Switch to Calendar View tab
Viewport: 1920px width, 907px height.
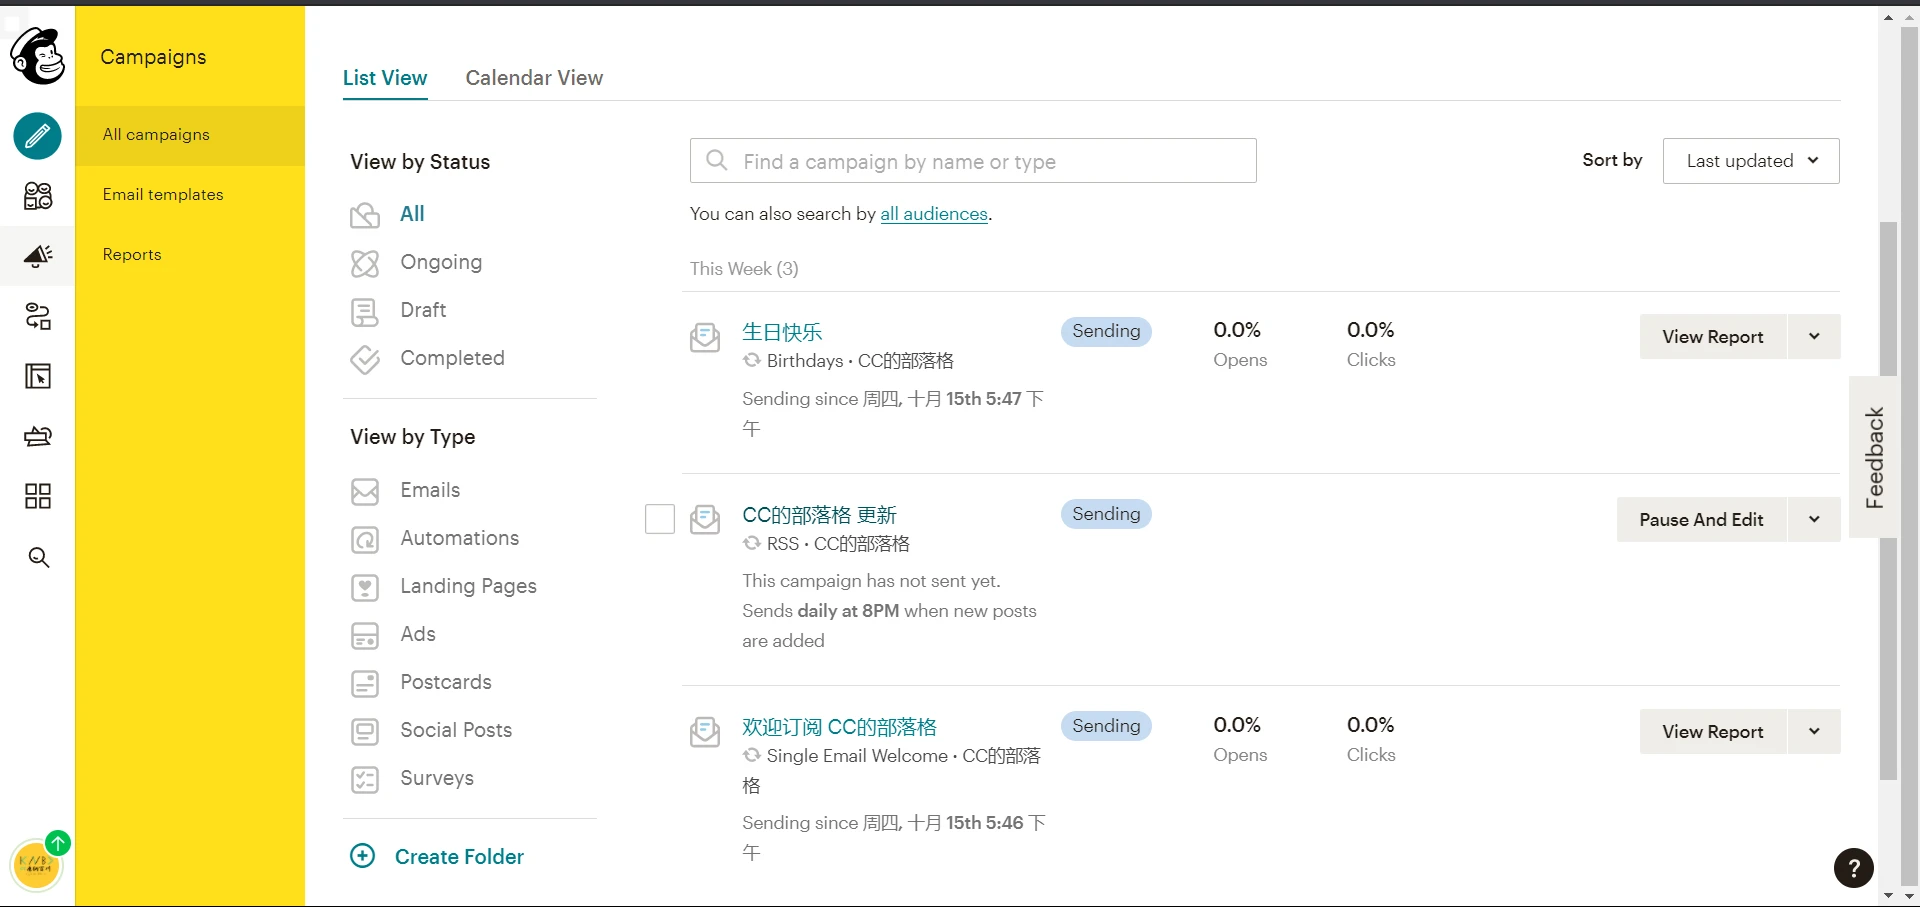534,78
